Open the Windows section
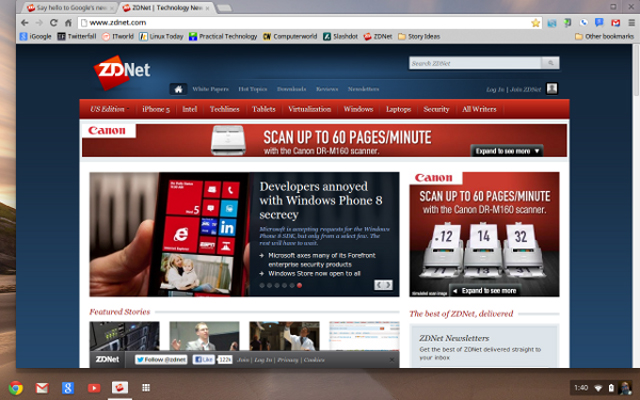This screenshot has width=640, height=400. click(x=358, y=109)
